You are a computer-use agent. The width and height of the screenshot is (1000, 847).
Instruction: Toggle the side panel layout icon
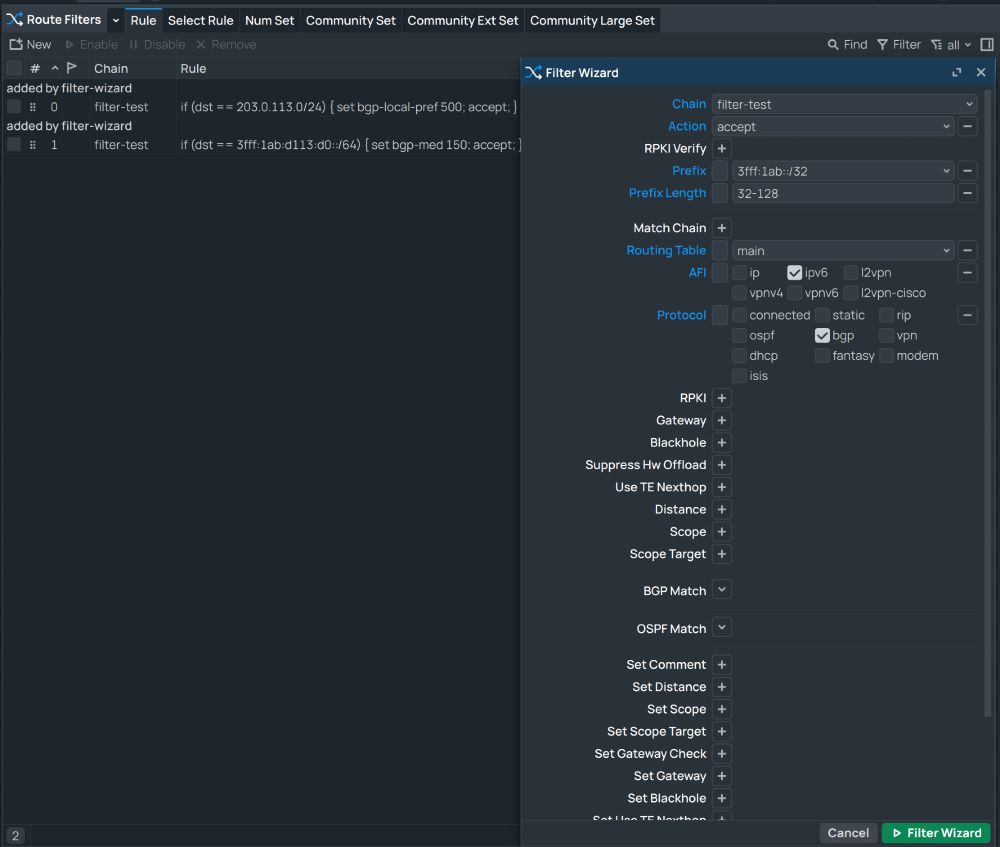point(987,45)
